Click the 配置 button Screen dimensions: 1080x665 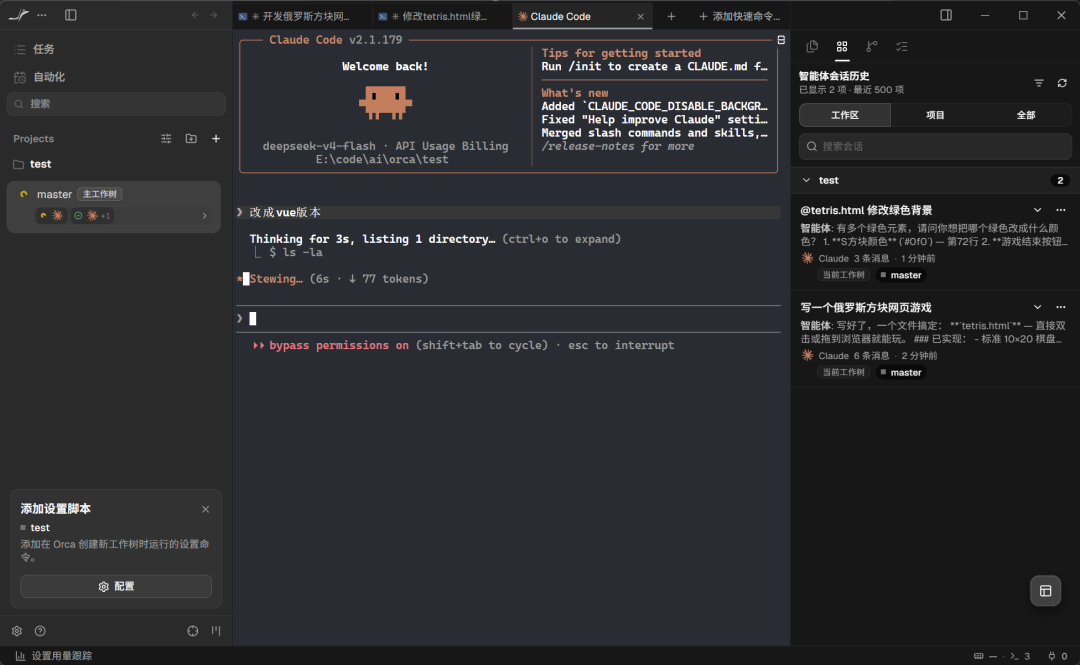coord(116,586)
